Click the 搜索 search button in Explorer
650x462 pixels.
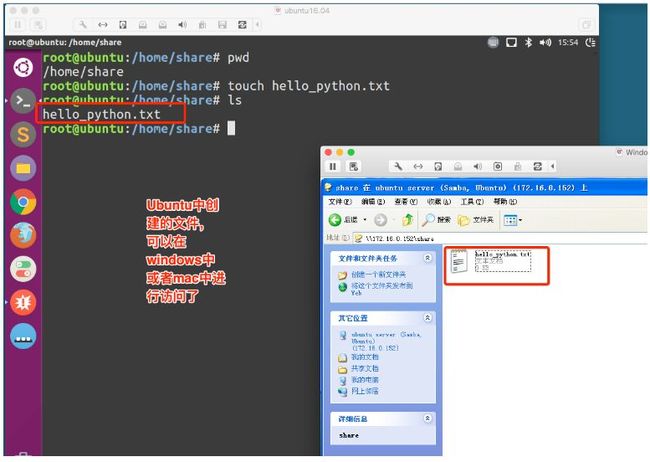pos(436,220)
